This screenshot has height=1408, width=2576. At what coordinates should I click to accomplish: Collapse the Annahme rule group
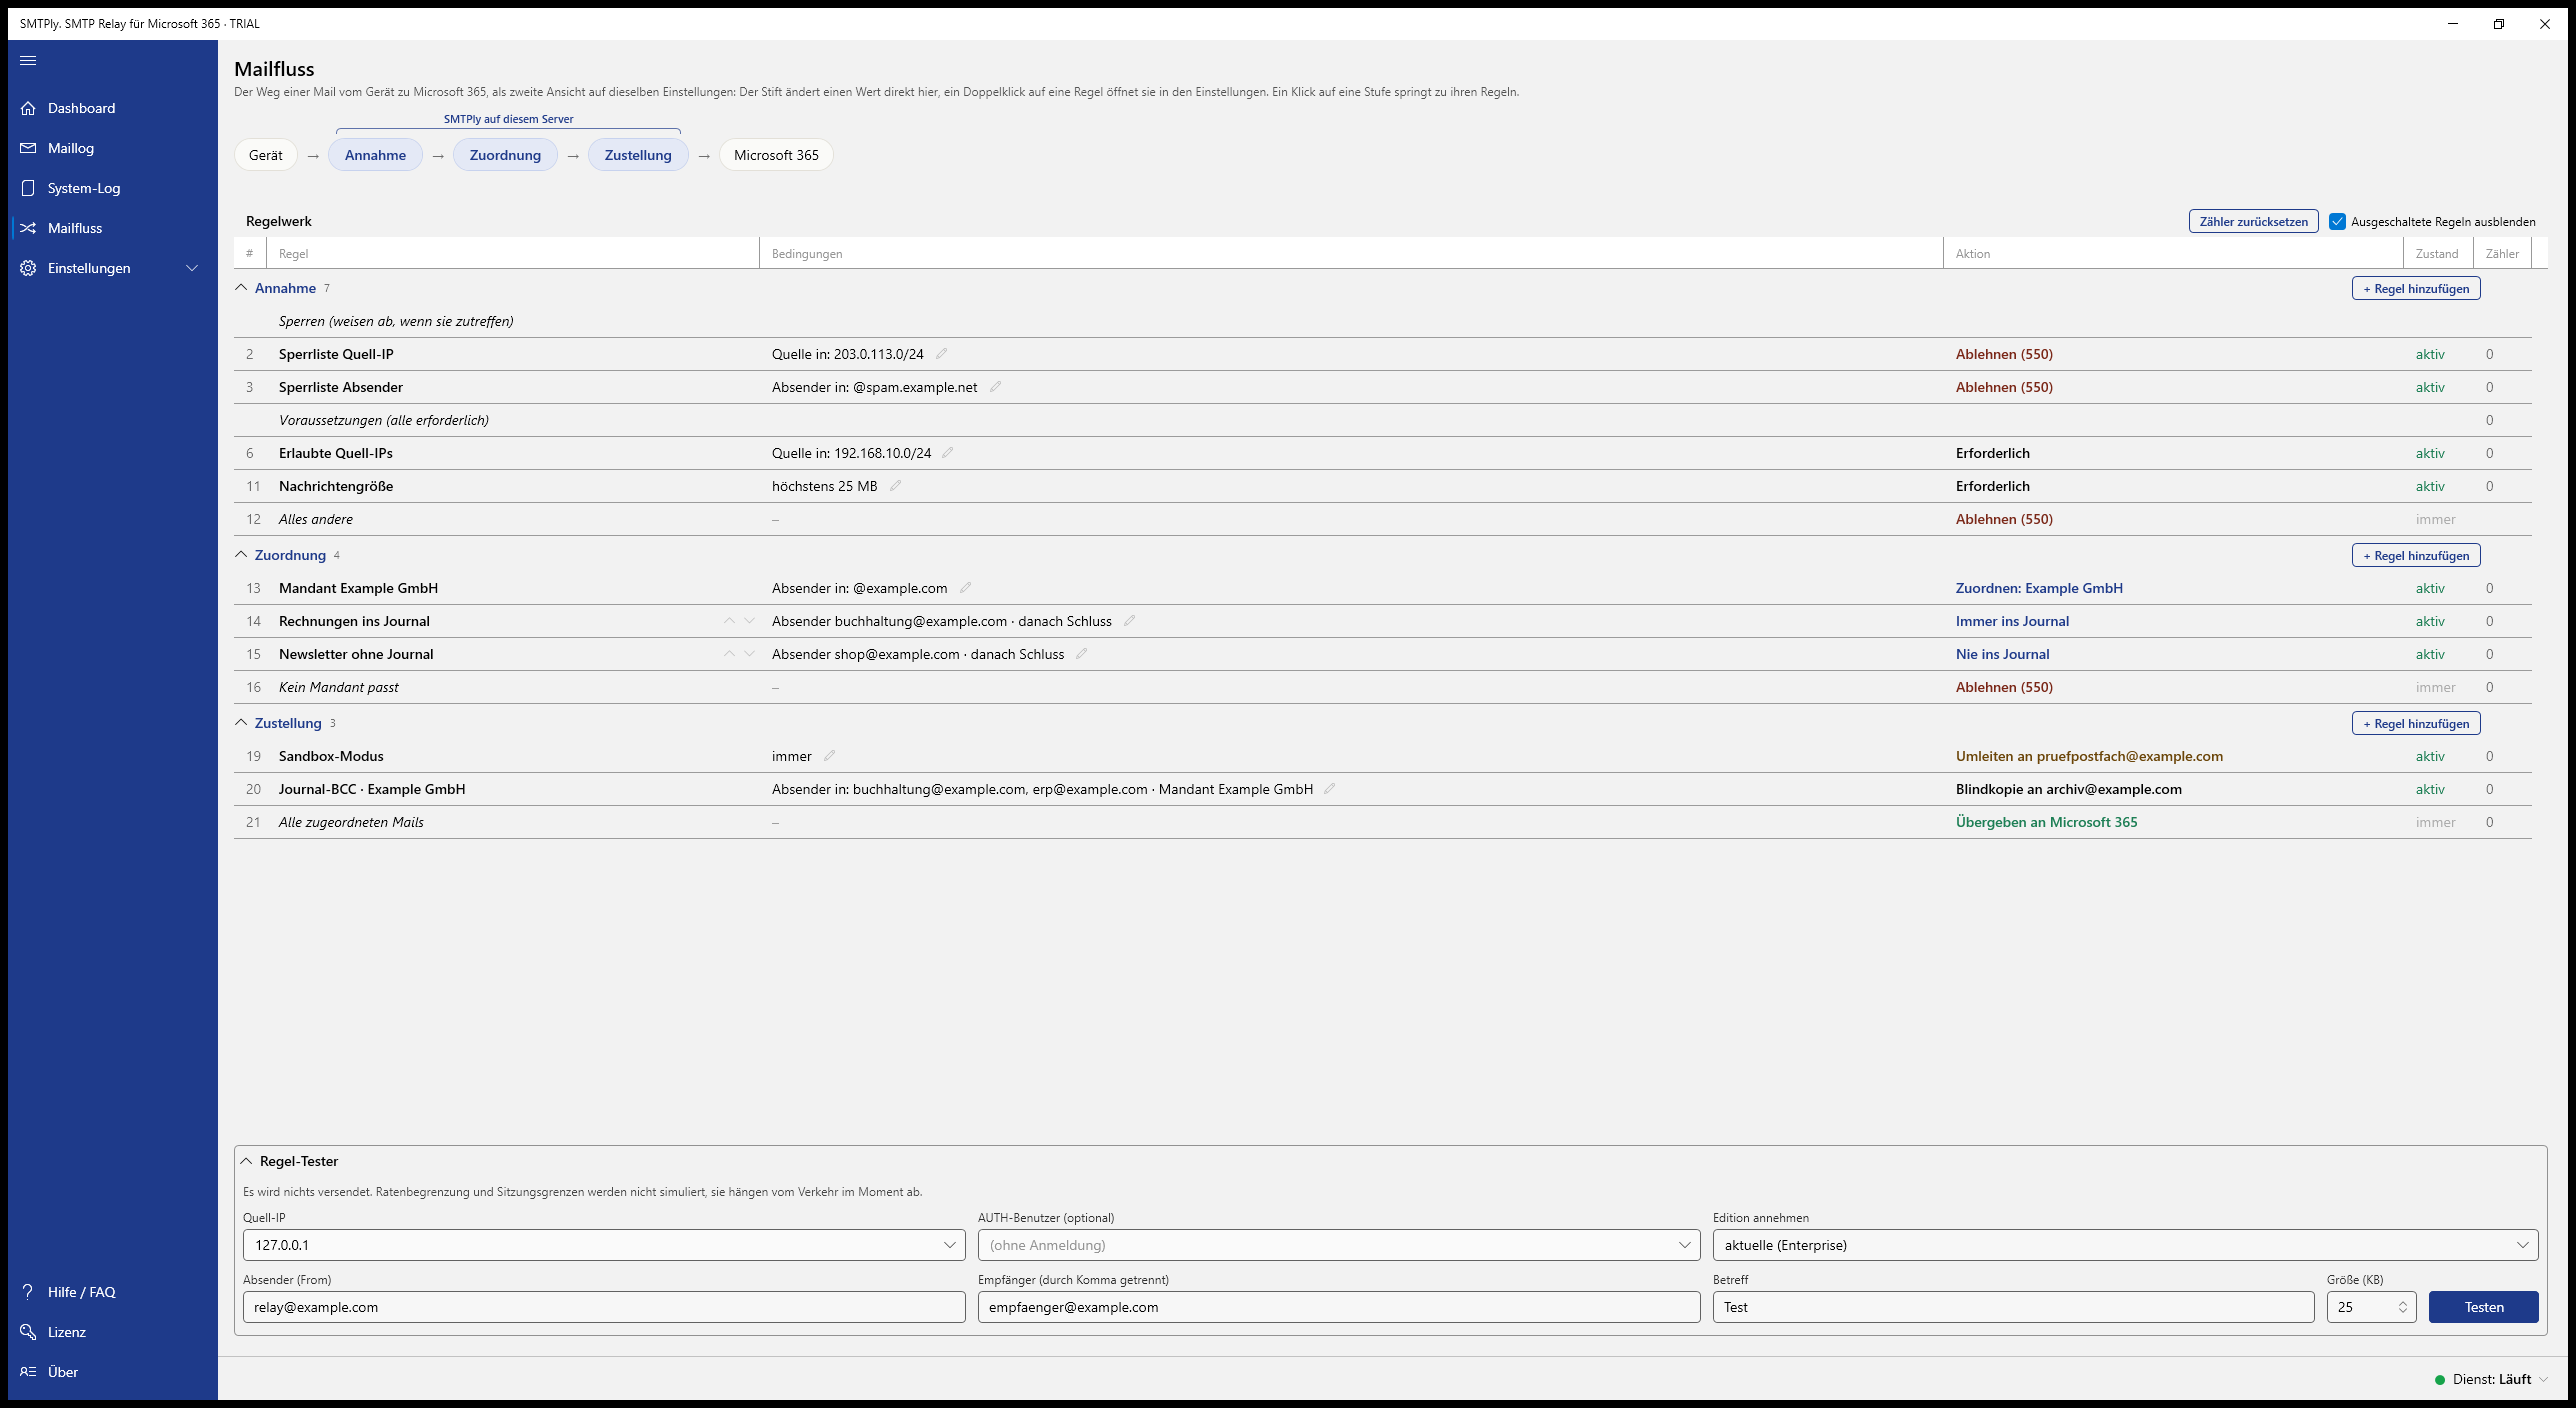241,288
